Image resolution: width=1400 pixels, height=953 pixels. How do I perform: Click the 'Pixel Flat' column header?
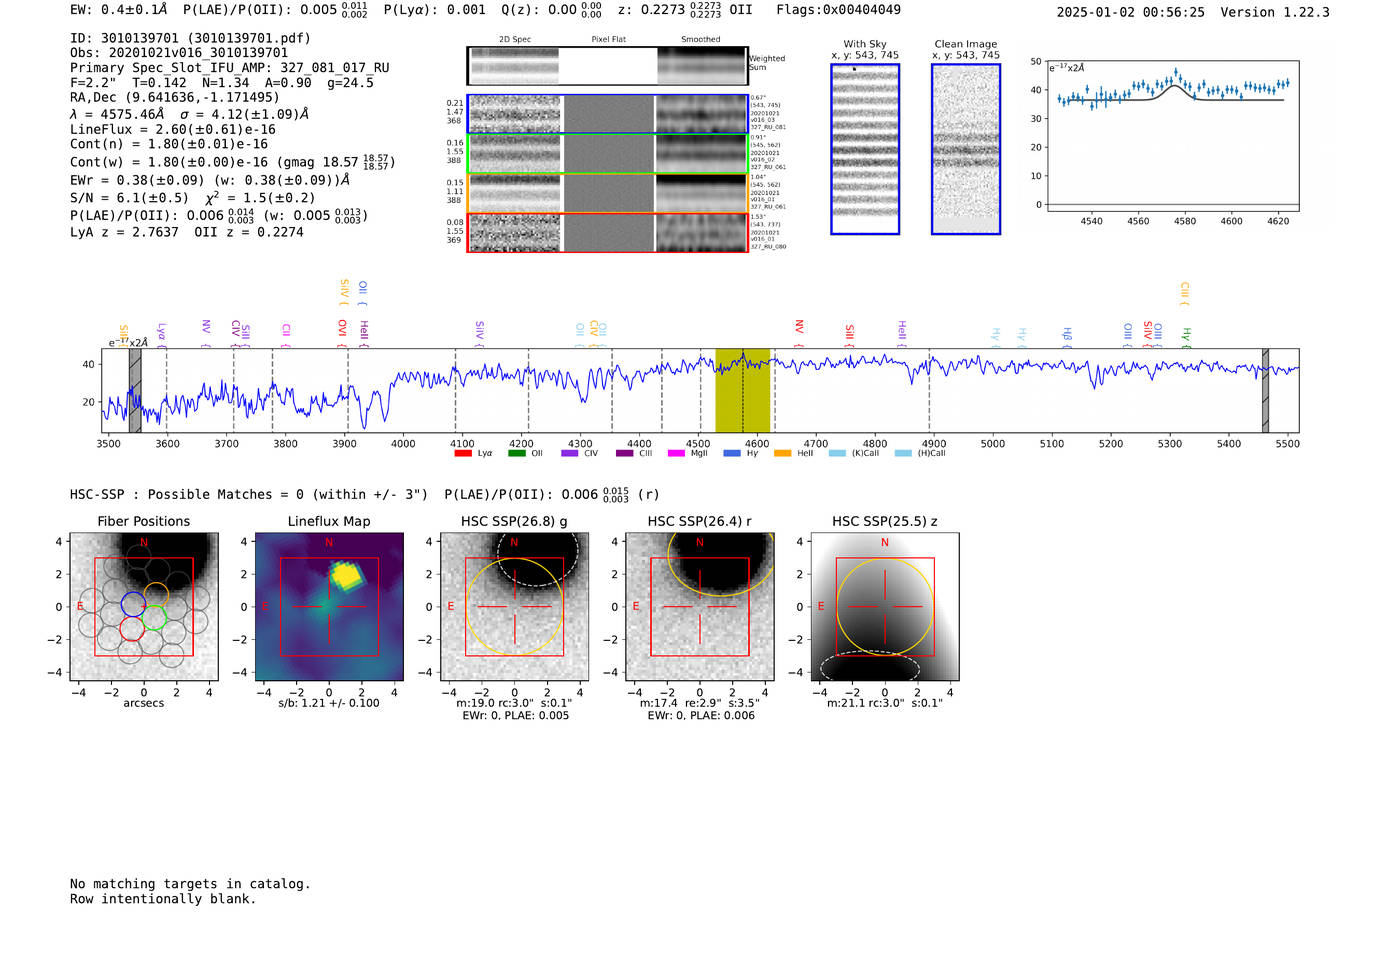[x=608, y=39]
